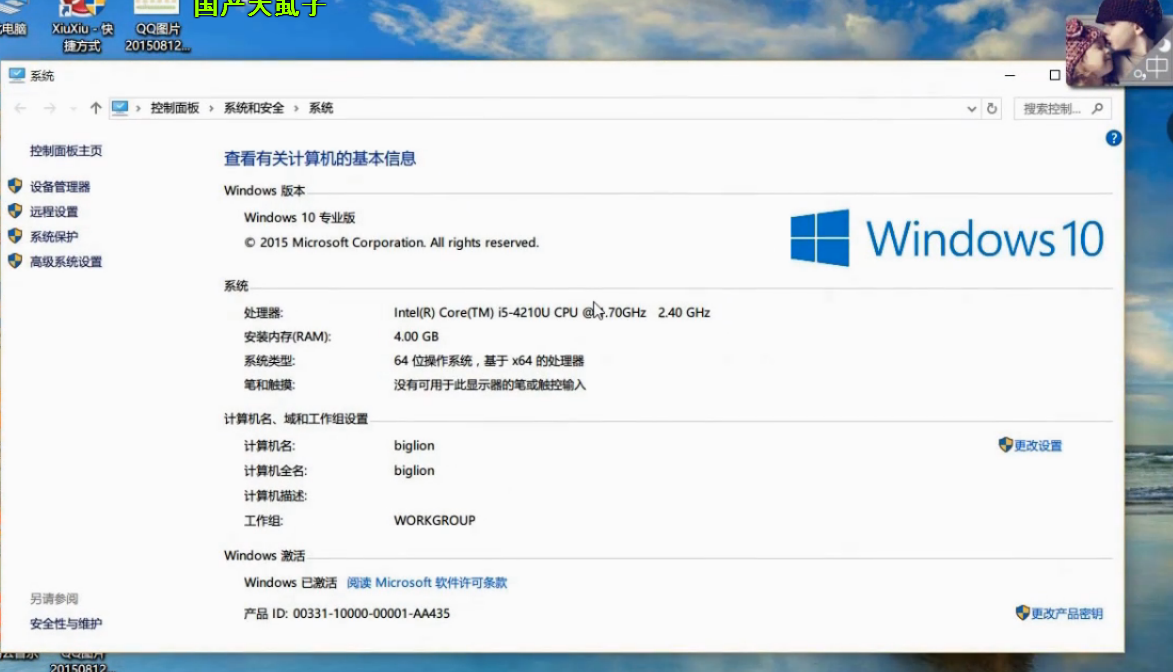Navigate to 系统和安全 breadcrumb
1173x672 pixels.
tap(254, 108)
